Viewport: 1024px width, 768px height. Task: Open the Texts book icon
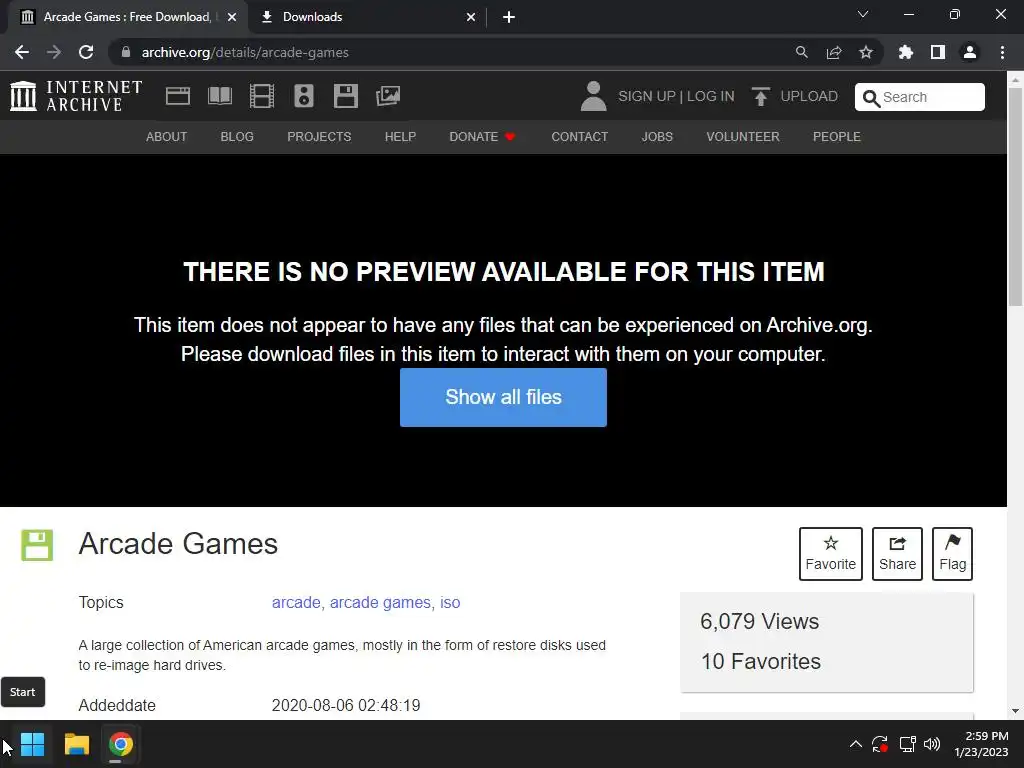[219, 96]
